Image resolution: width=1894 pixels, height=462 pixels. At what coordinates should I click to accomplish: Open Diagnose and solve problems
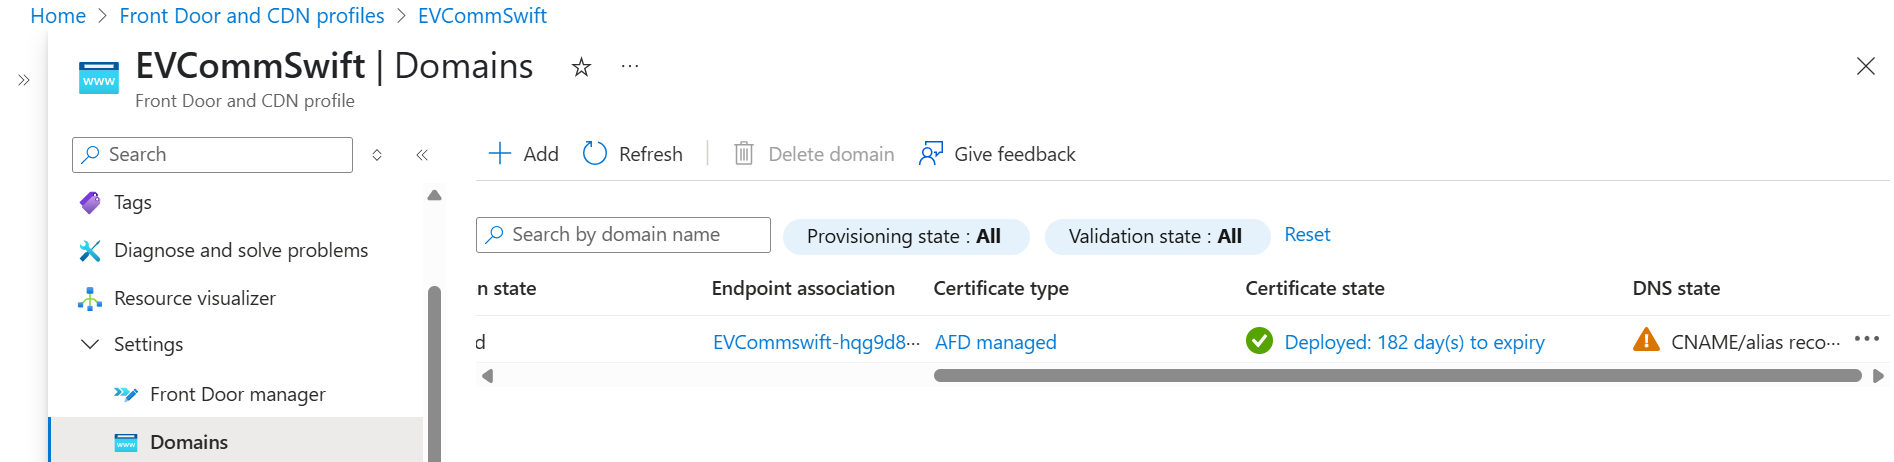240,250
